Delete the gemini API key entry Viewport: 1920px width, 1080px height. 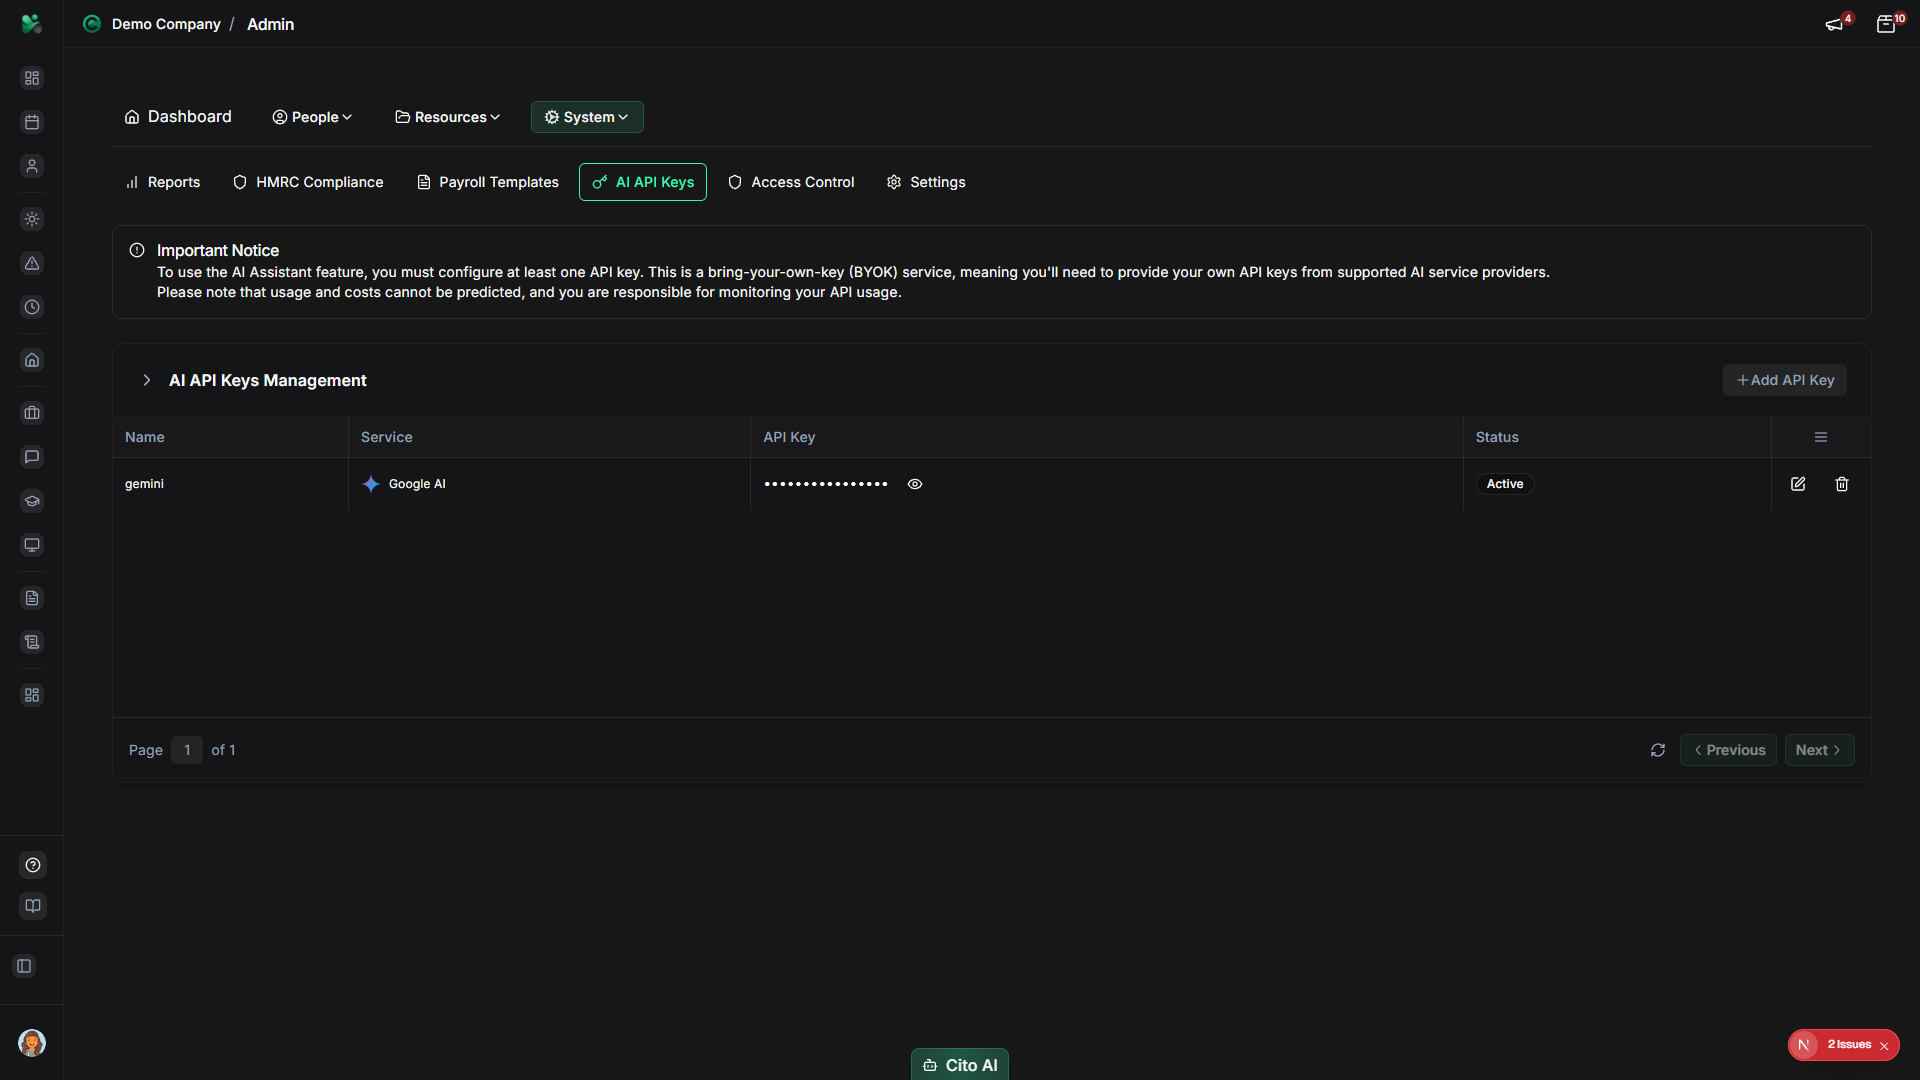1841,483
